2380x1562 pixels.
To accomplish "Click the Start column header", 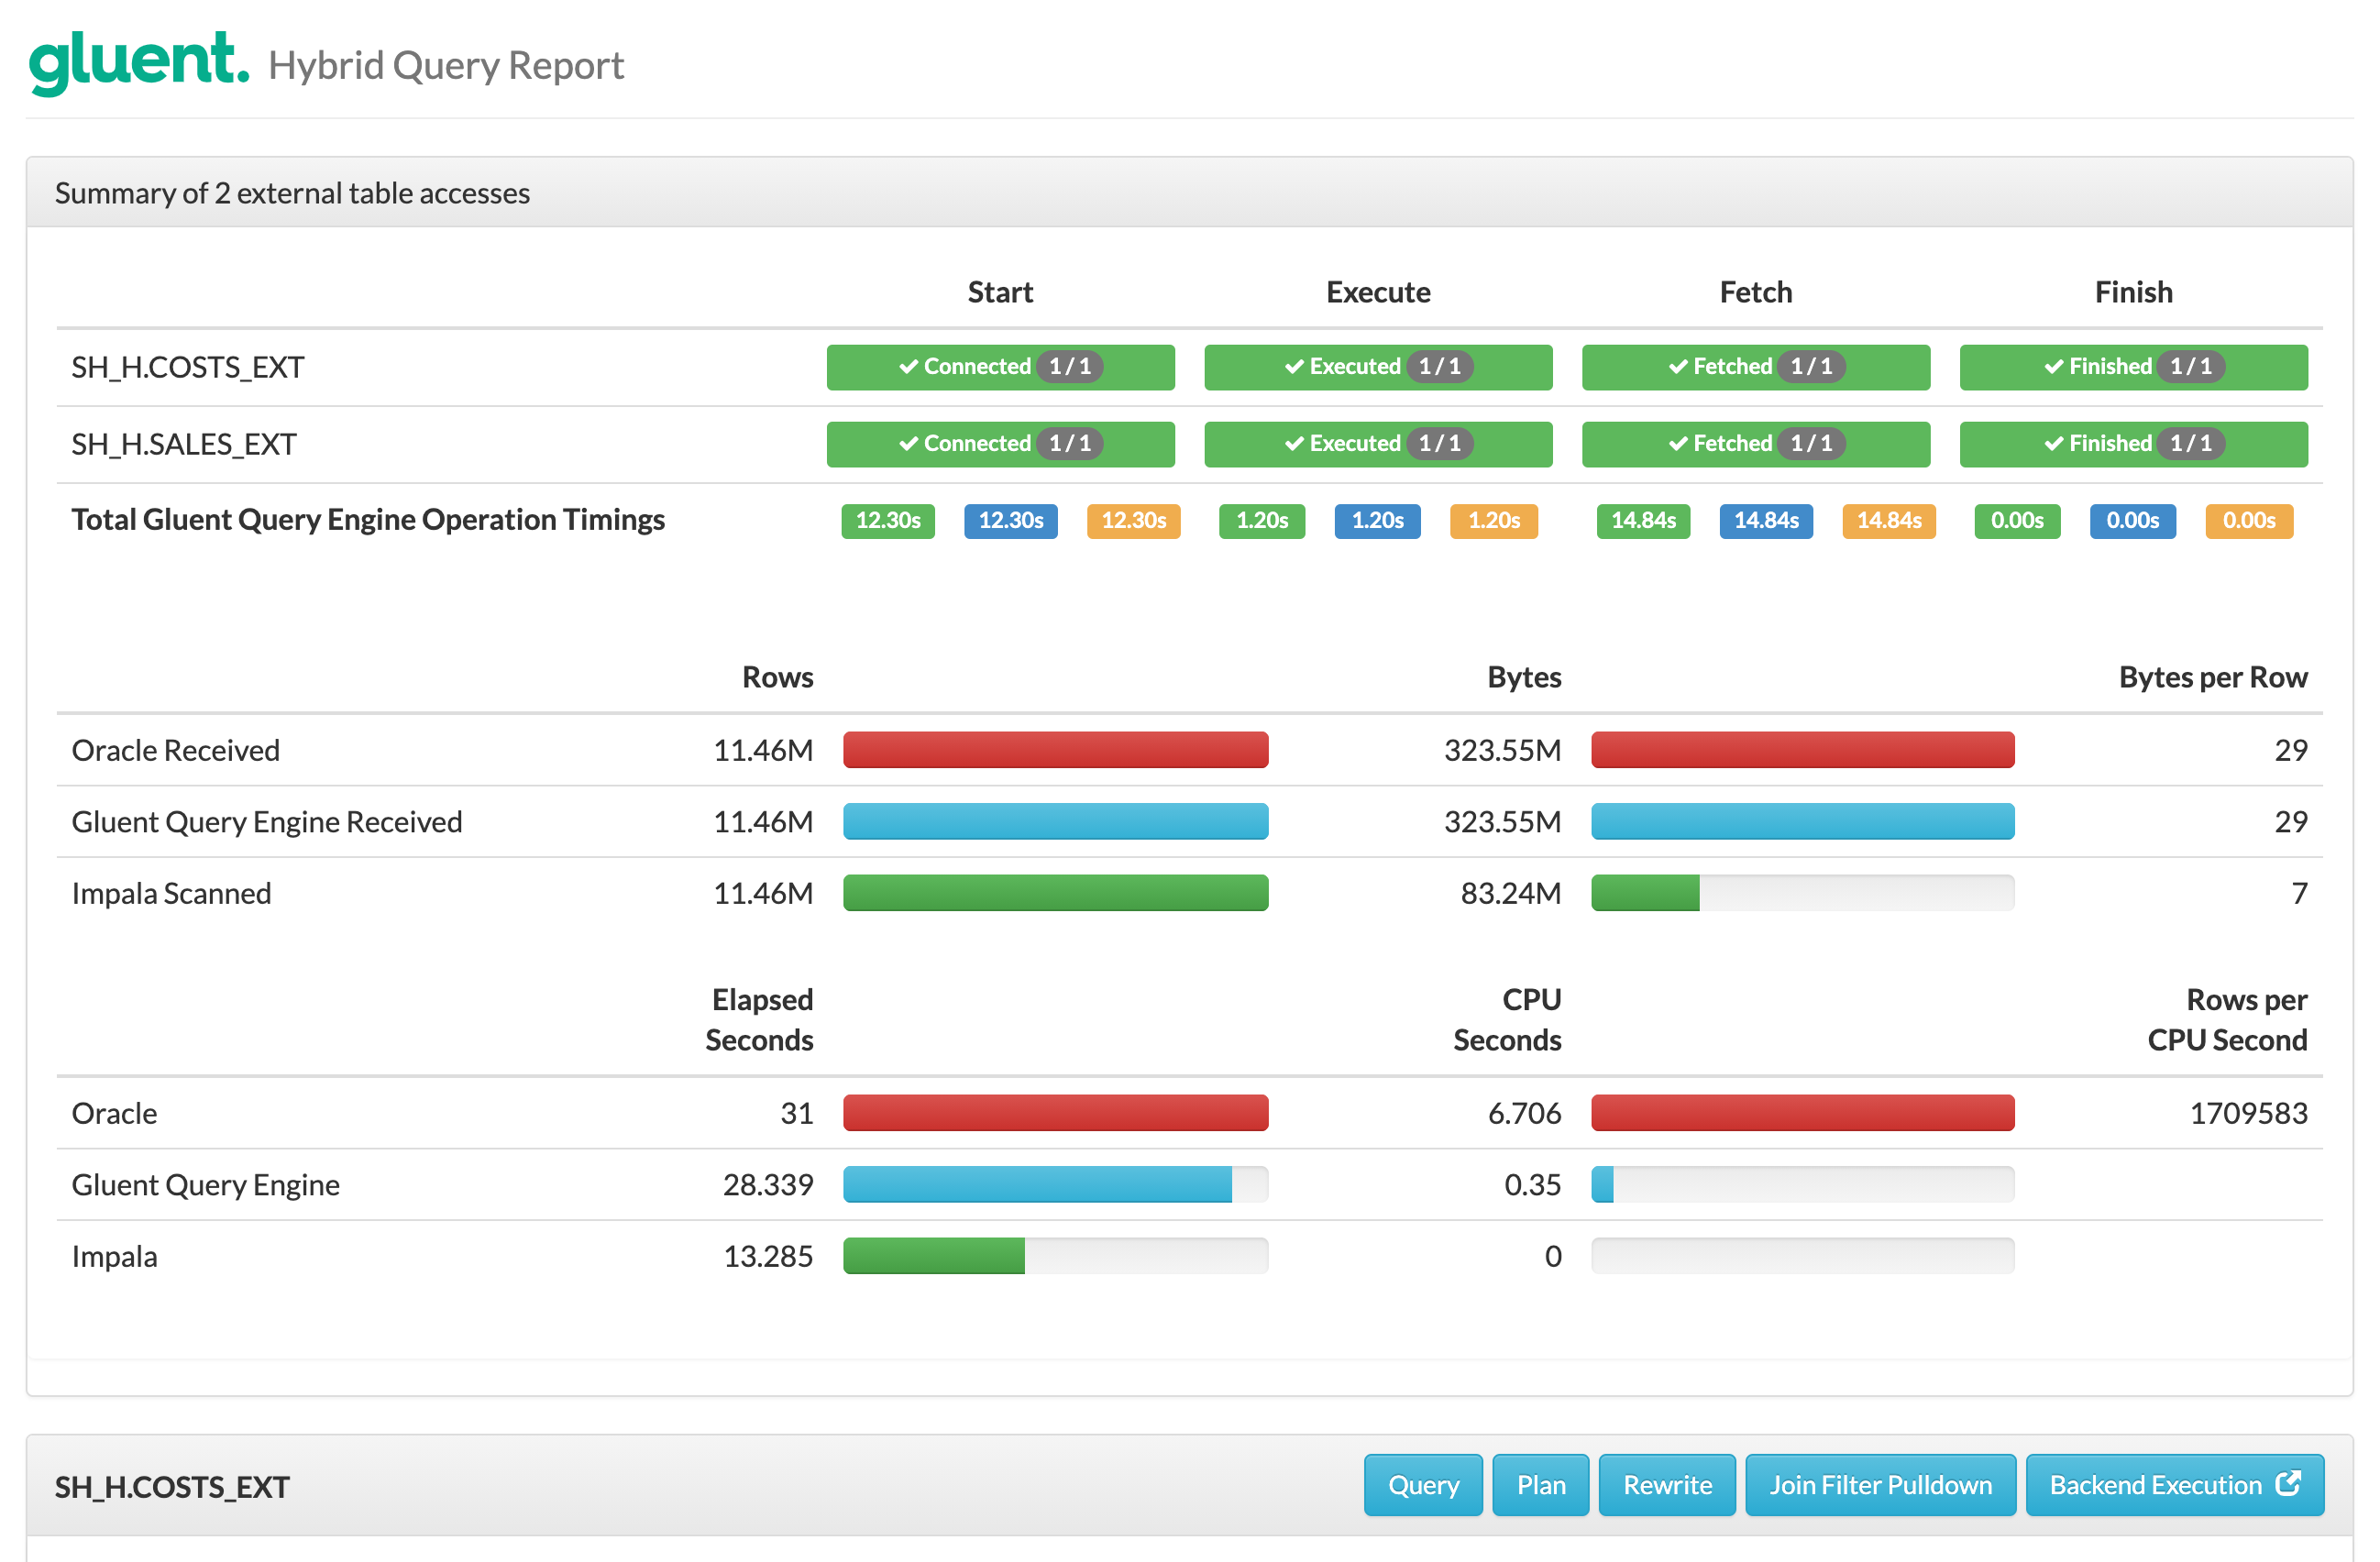I will pyautogui.click(x=1000, y=292).
